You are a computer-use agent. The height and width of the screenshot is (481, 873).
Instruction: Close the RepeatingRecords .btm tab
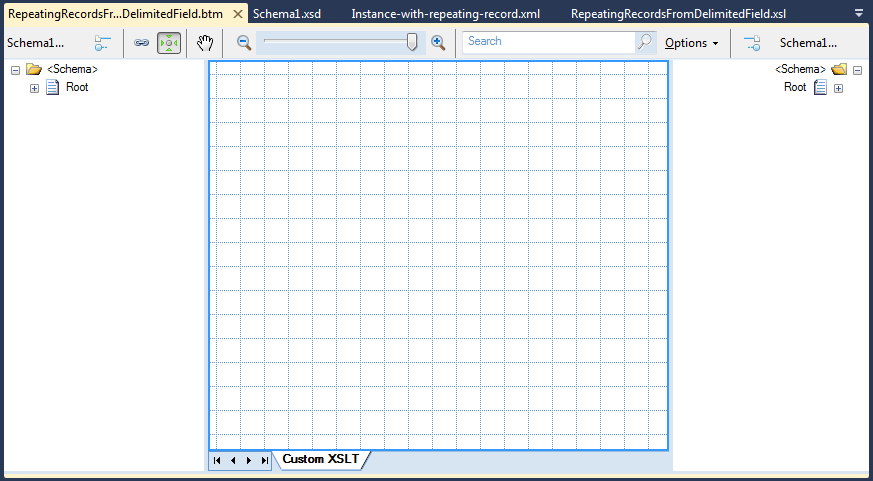point(238,14)
